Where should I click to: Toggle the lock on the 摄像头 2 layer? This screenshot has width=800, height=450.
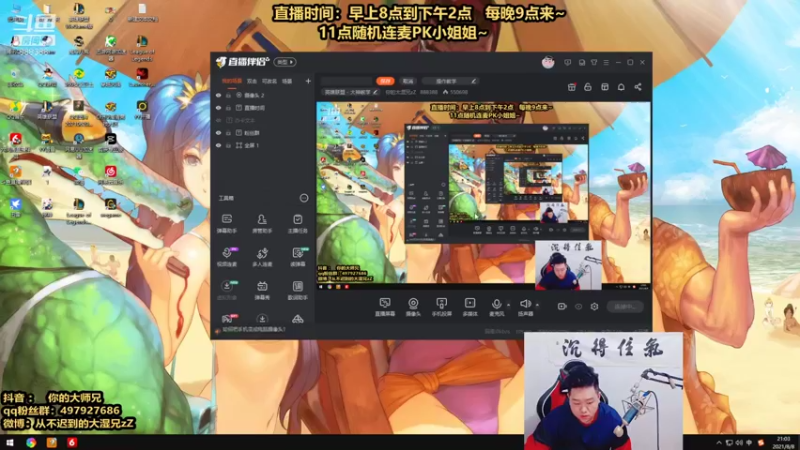pyautogui.click(x=229, y=95)
